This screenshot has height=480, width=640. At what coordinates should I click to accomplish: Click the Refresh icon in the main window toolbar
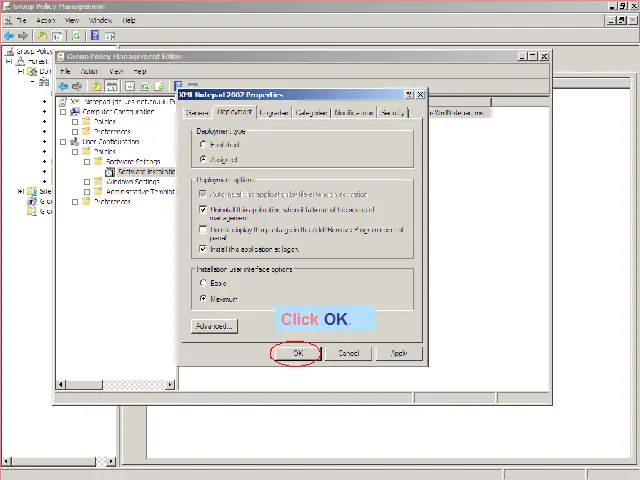[x=76, y=35]
